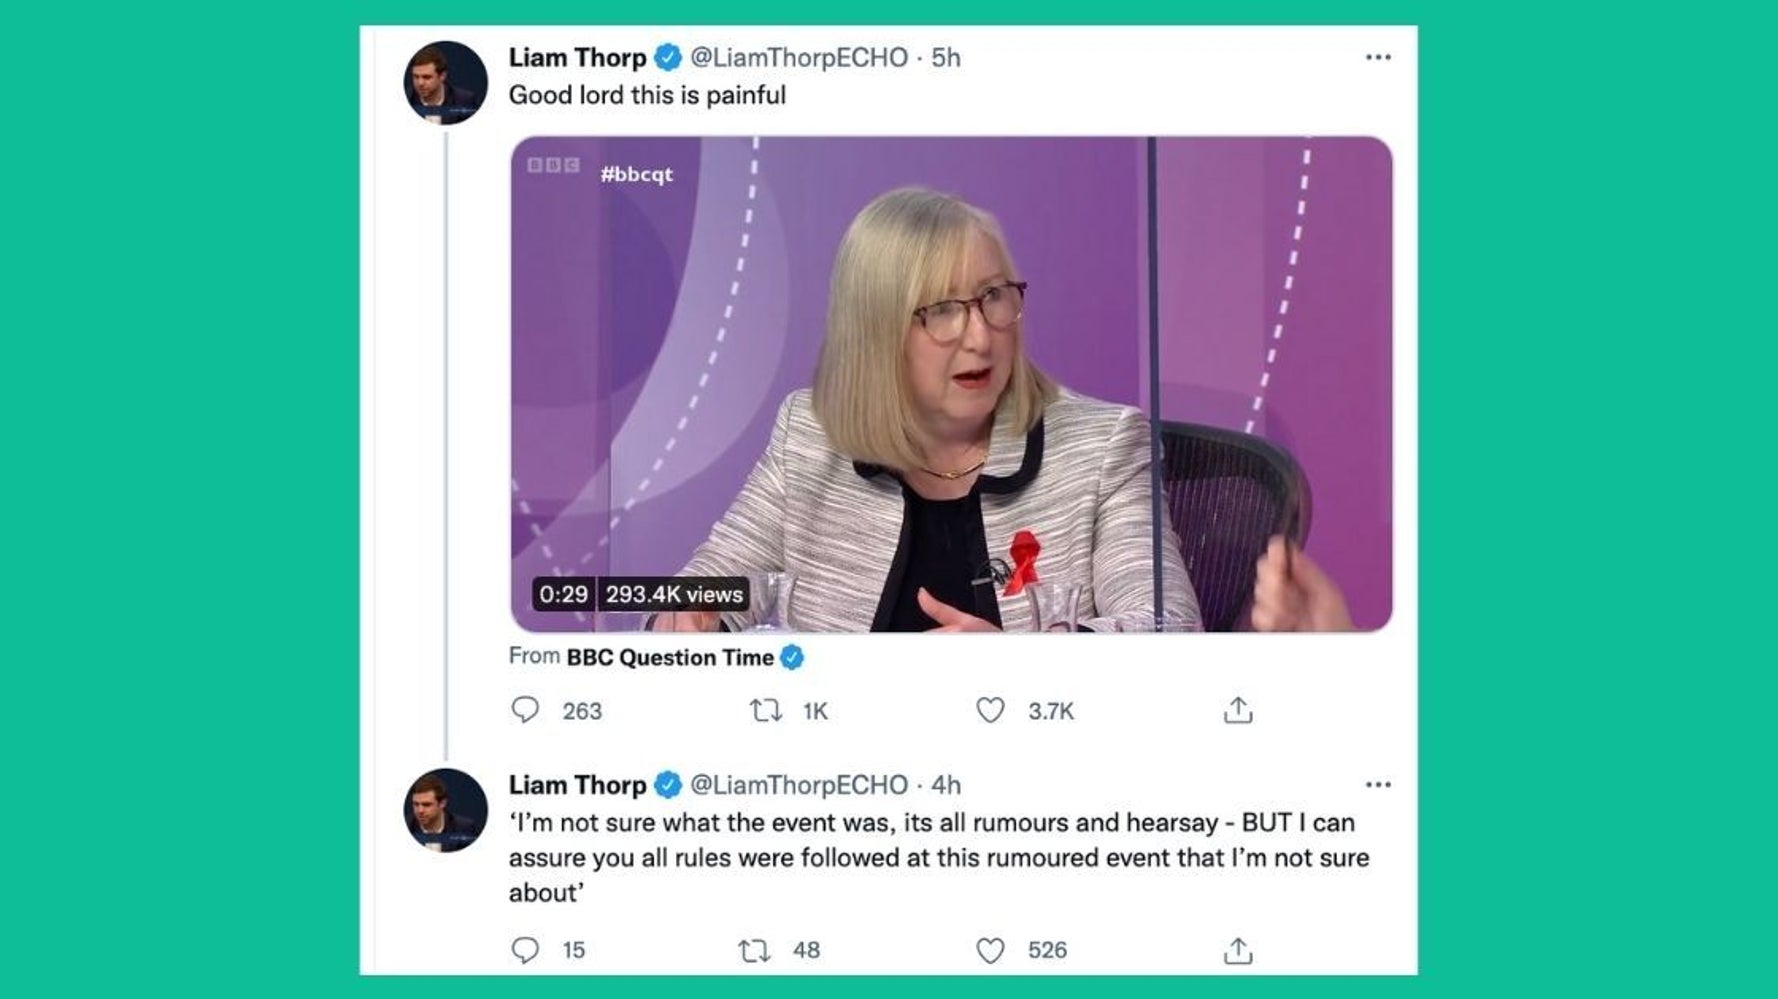This screenshot has width=1778, height=999.
Task: Click the 293.4K views counter on video
Action: (x=674, y=594)
